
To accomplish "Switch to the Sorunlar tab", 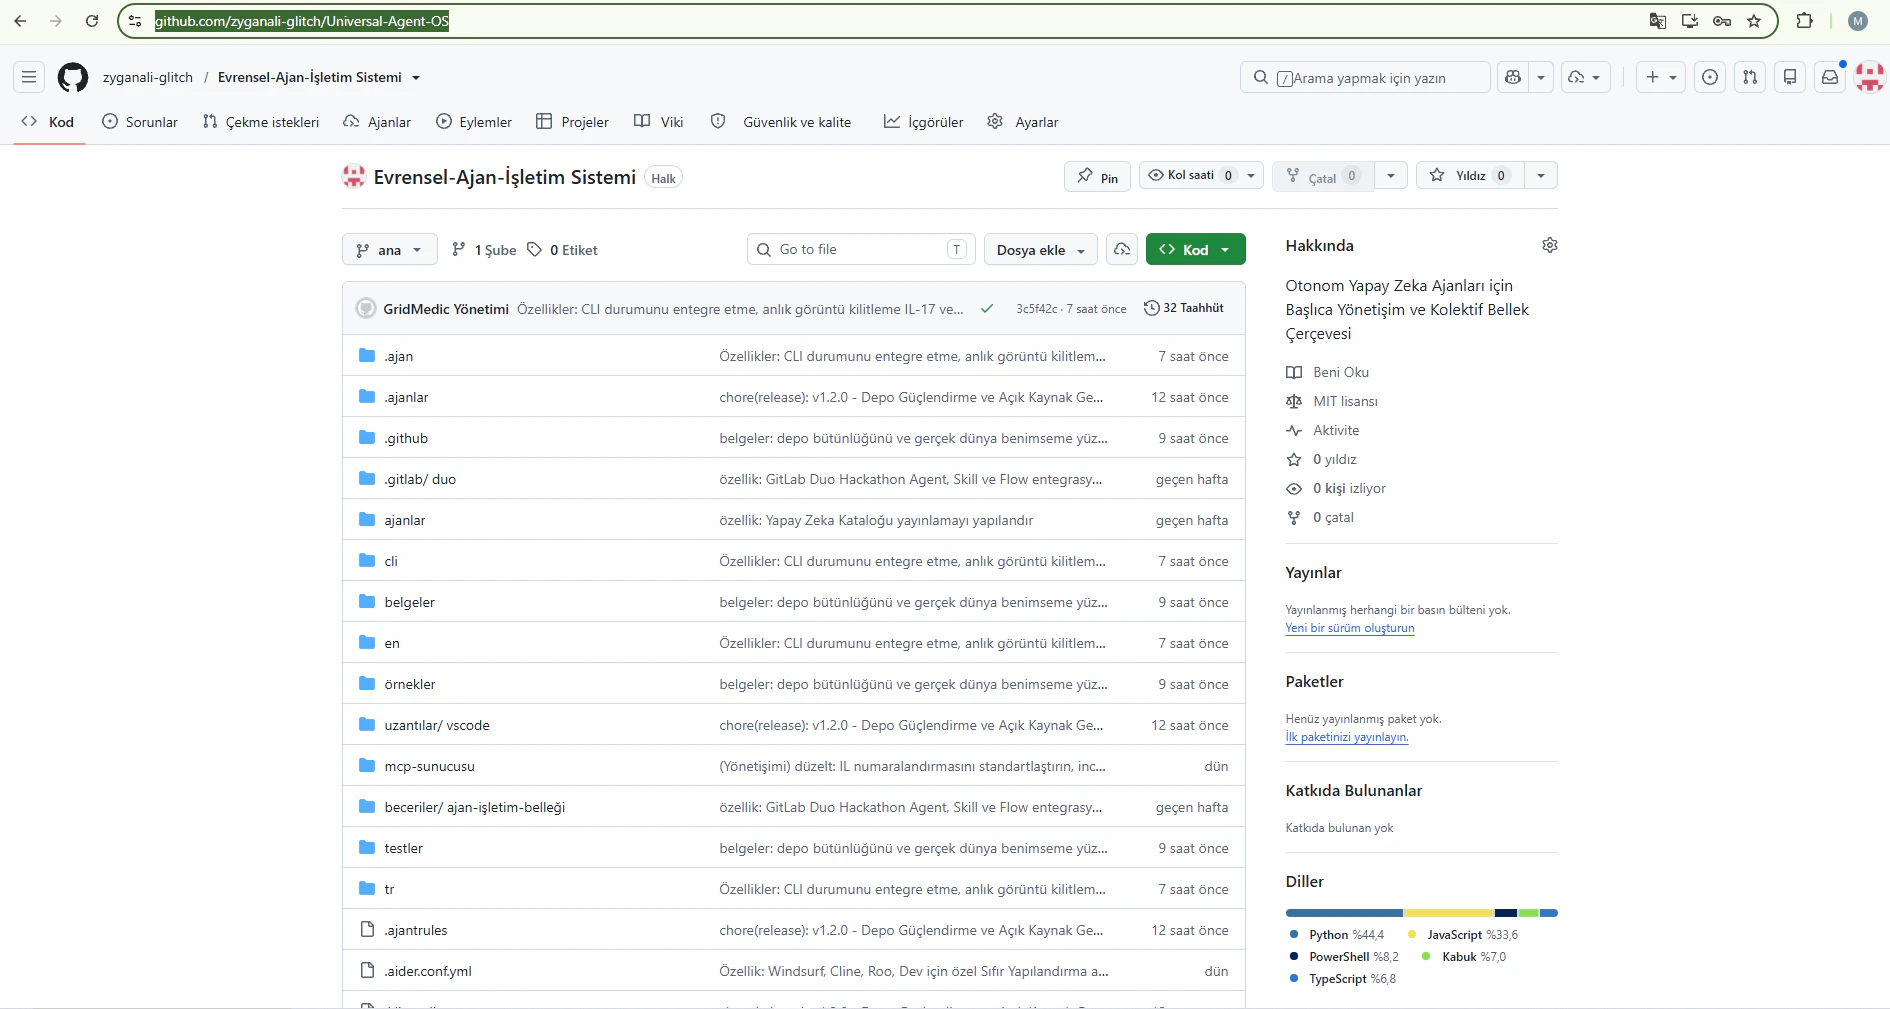I will point(140,122).
